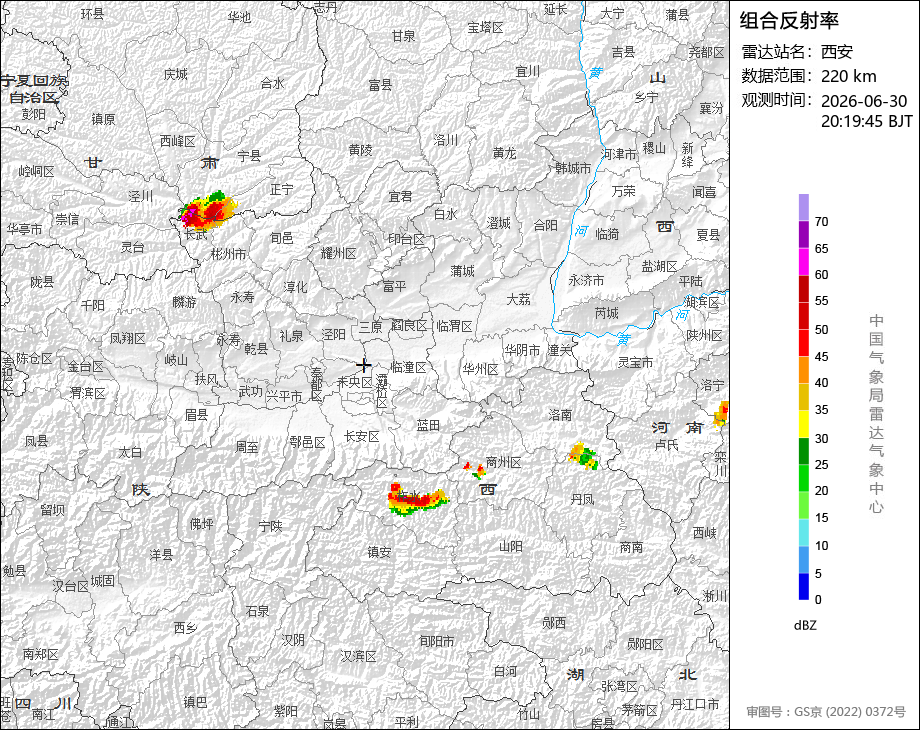The width and height of the screenshot is (920, 730).
Task: Click the 卢氏 county label
Action: [666, 445]
